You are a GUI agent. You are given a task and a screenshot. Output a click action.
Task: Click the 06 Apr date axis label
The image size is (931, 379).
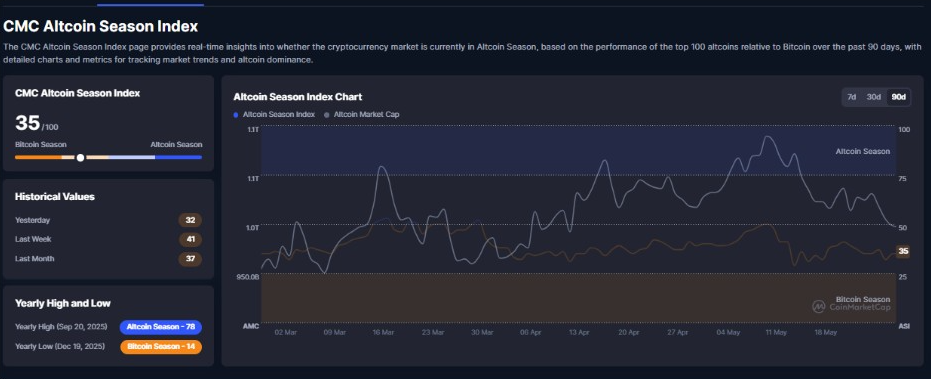530,333
